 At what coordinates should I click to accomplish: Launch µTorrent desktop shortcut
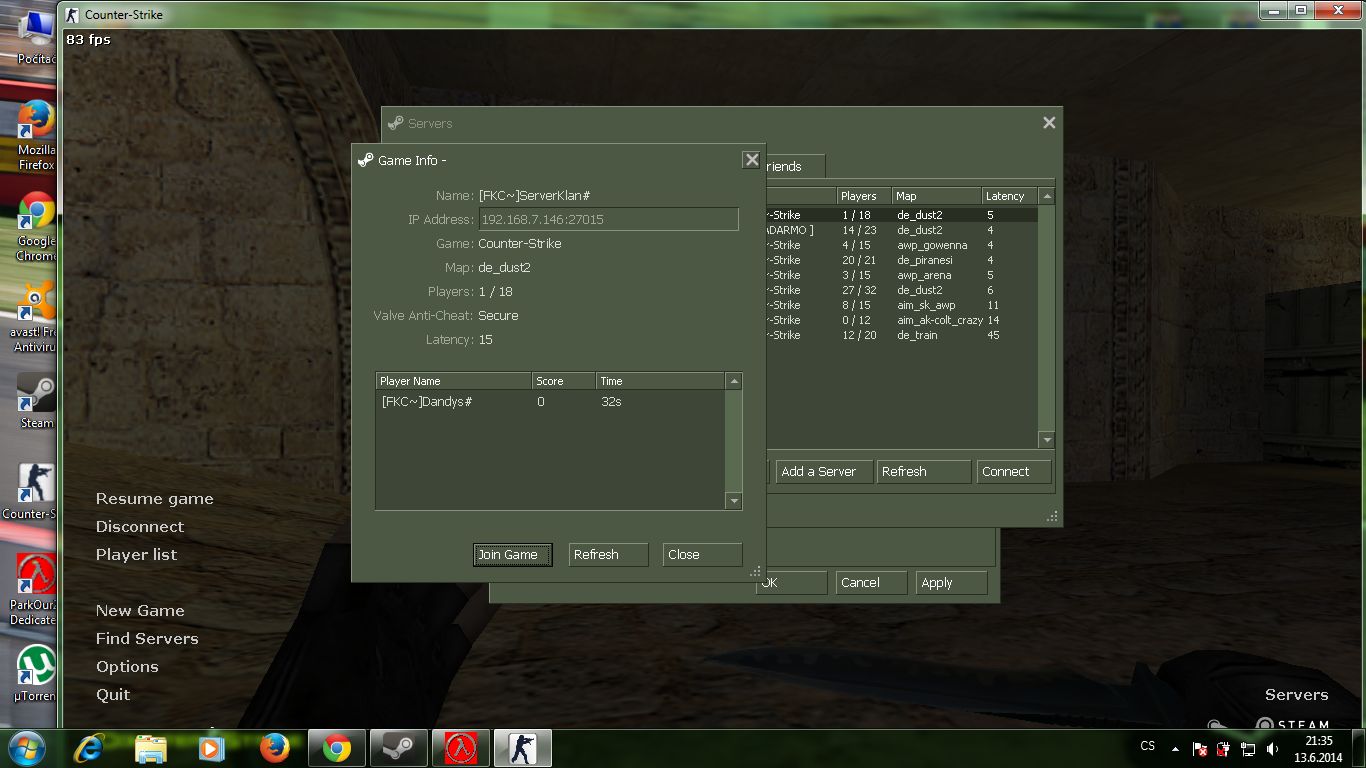[x=36, y=674]
